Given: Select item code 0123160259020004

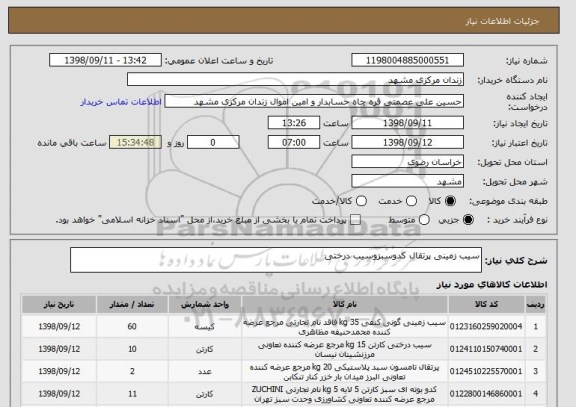Looking at the screenshot, I should (x=486, y=327).
